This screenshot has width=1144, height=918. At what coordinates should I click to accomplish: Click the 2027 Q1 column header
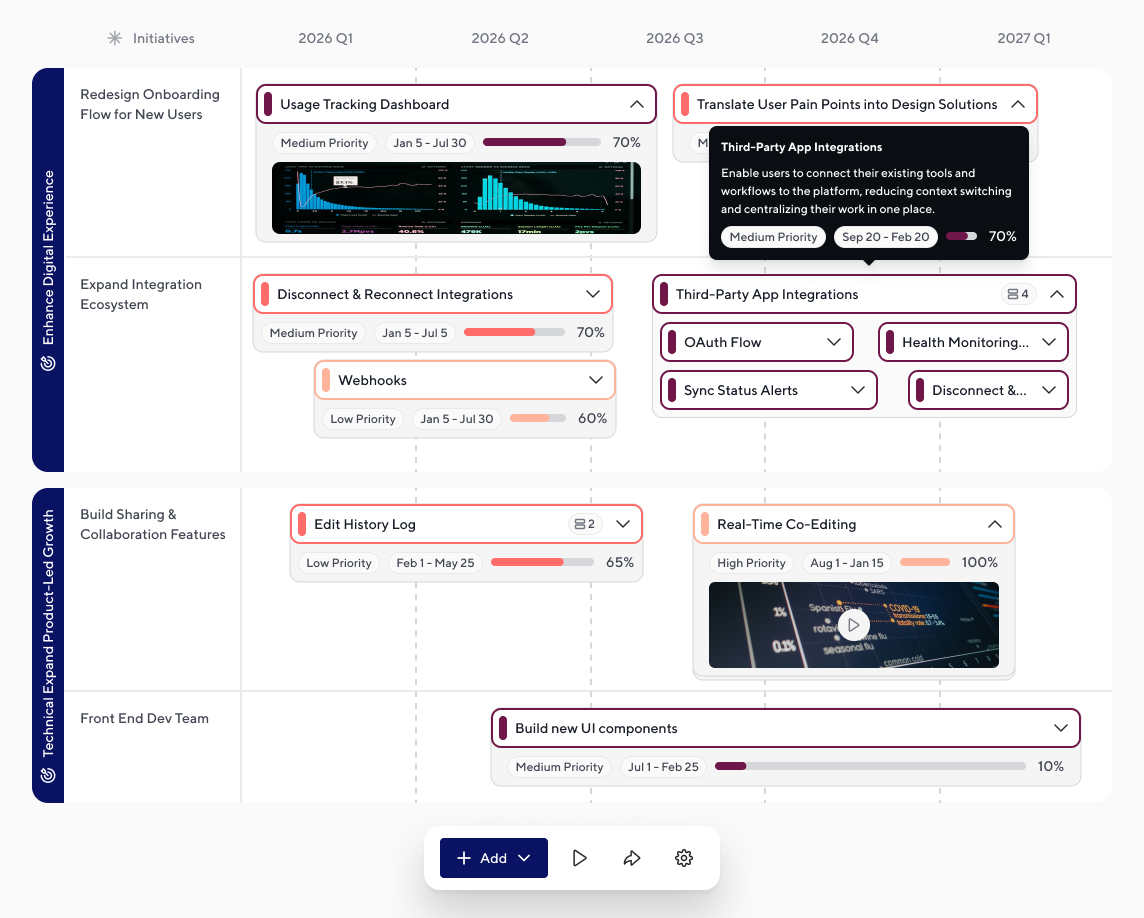(1024, 38)
